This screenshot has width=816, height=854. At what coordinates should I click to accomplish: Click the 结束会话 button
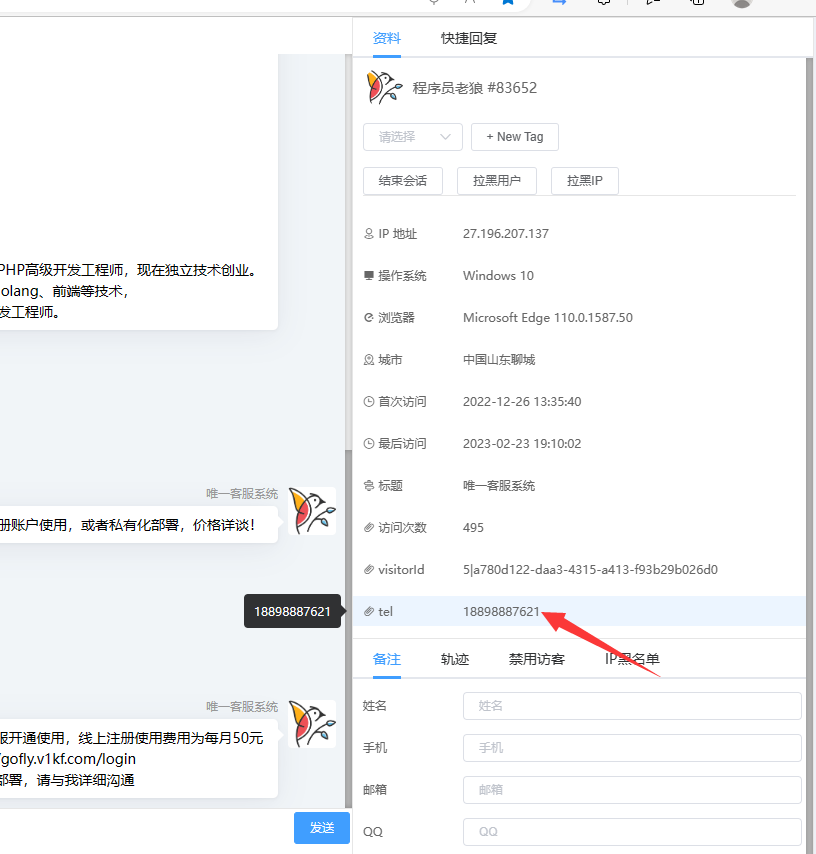click(x=402, y=180)
